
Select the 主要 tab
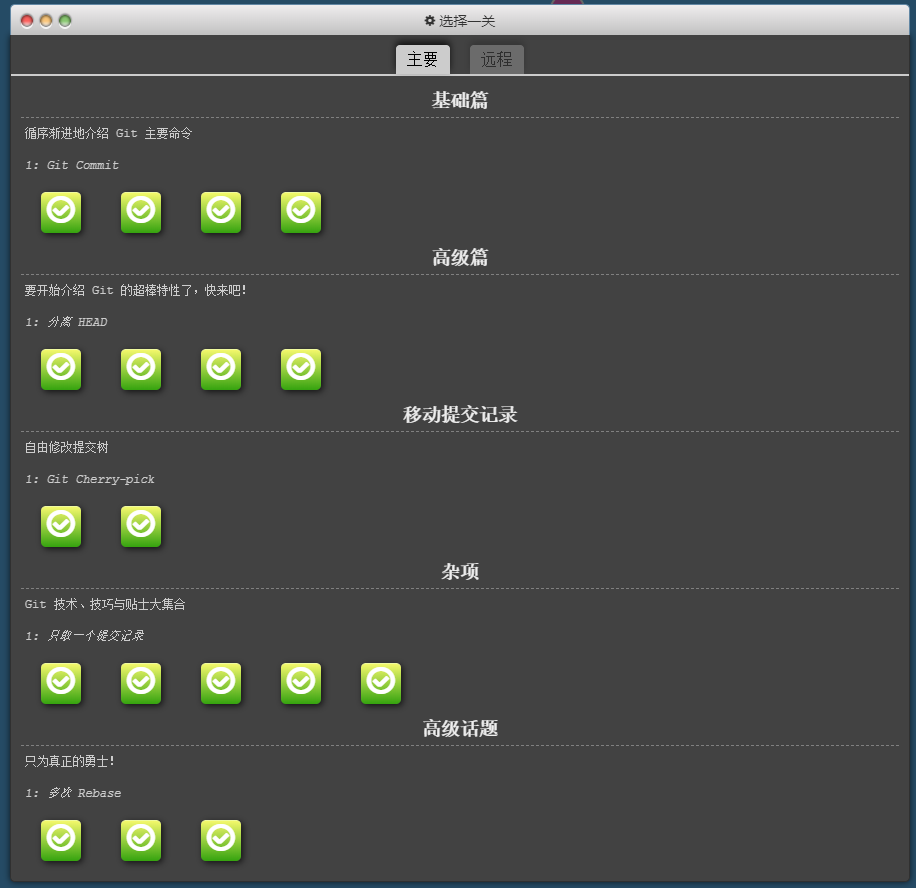tap(423, 59)
